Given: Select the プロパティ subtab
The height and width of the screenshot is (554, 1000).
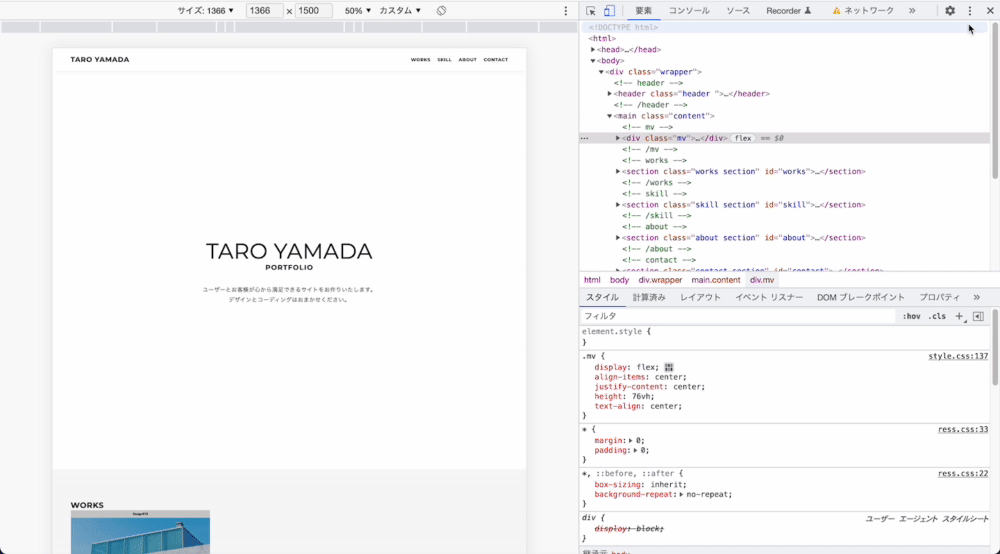Looking at the screenshot, I should (939, 298).
